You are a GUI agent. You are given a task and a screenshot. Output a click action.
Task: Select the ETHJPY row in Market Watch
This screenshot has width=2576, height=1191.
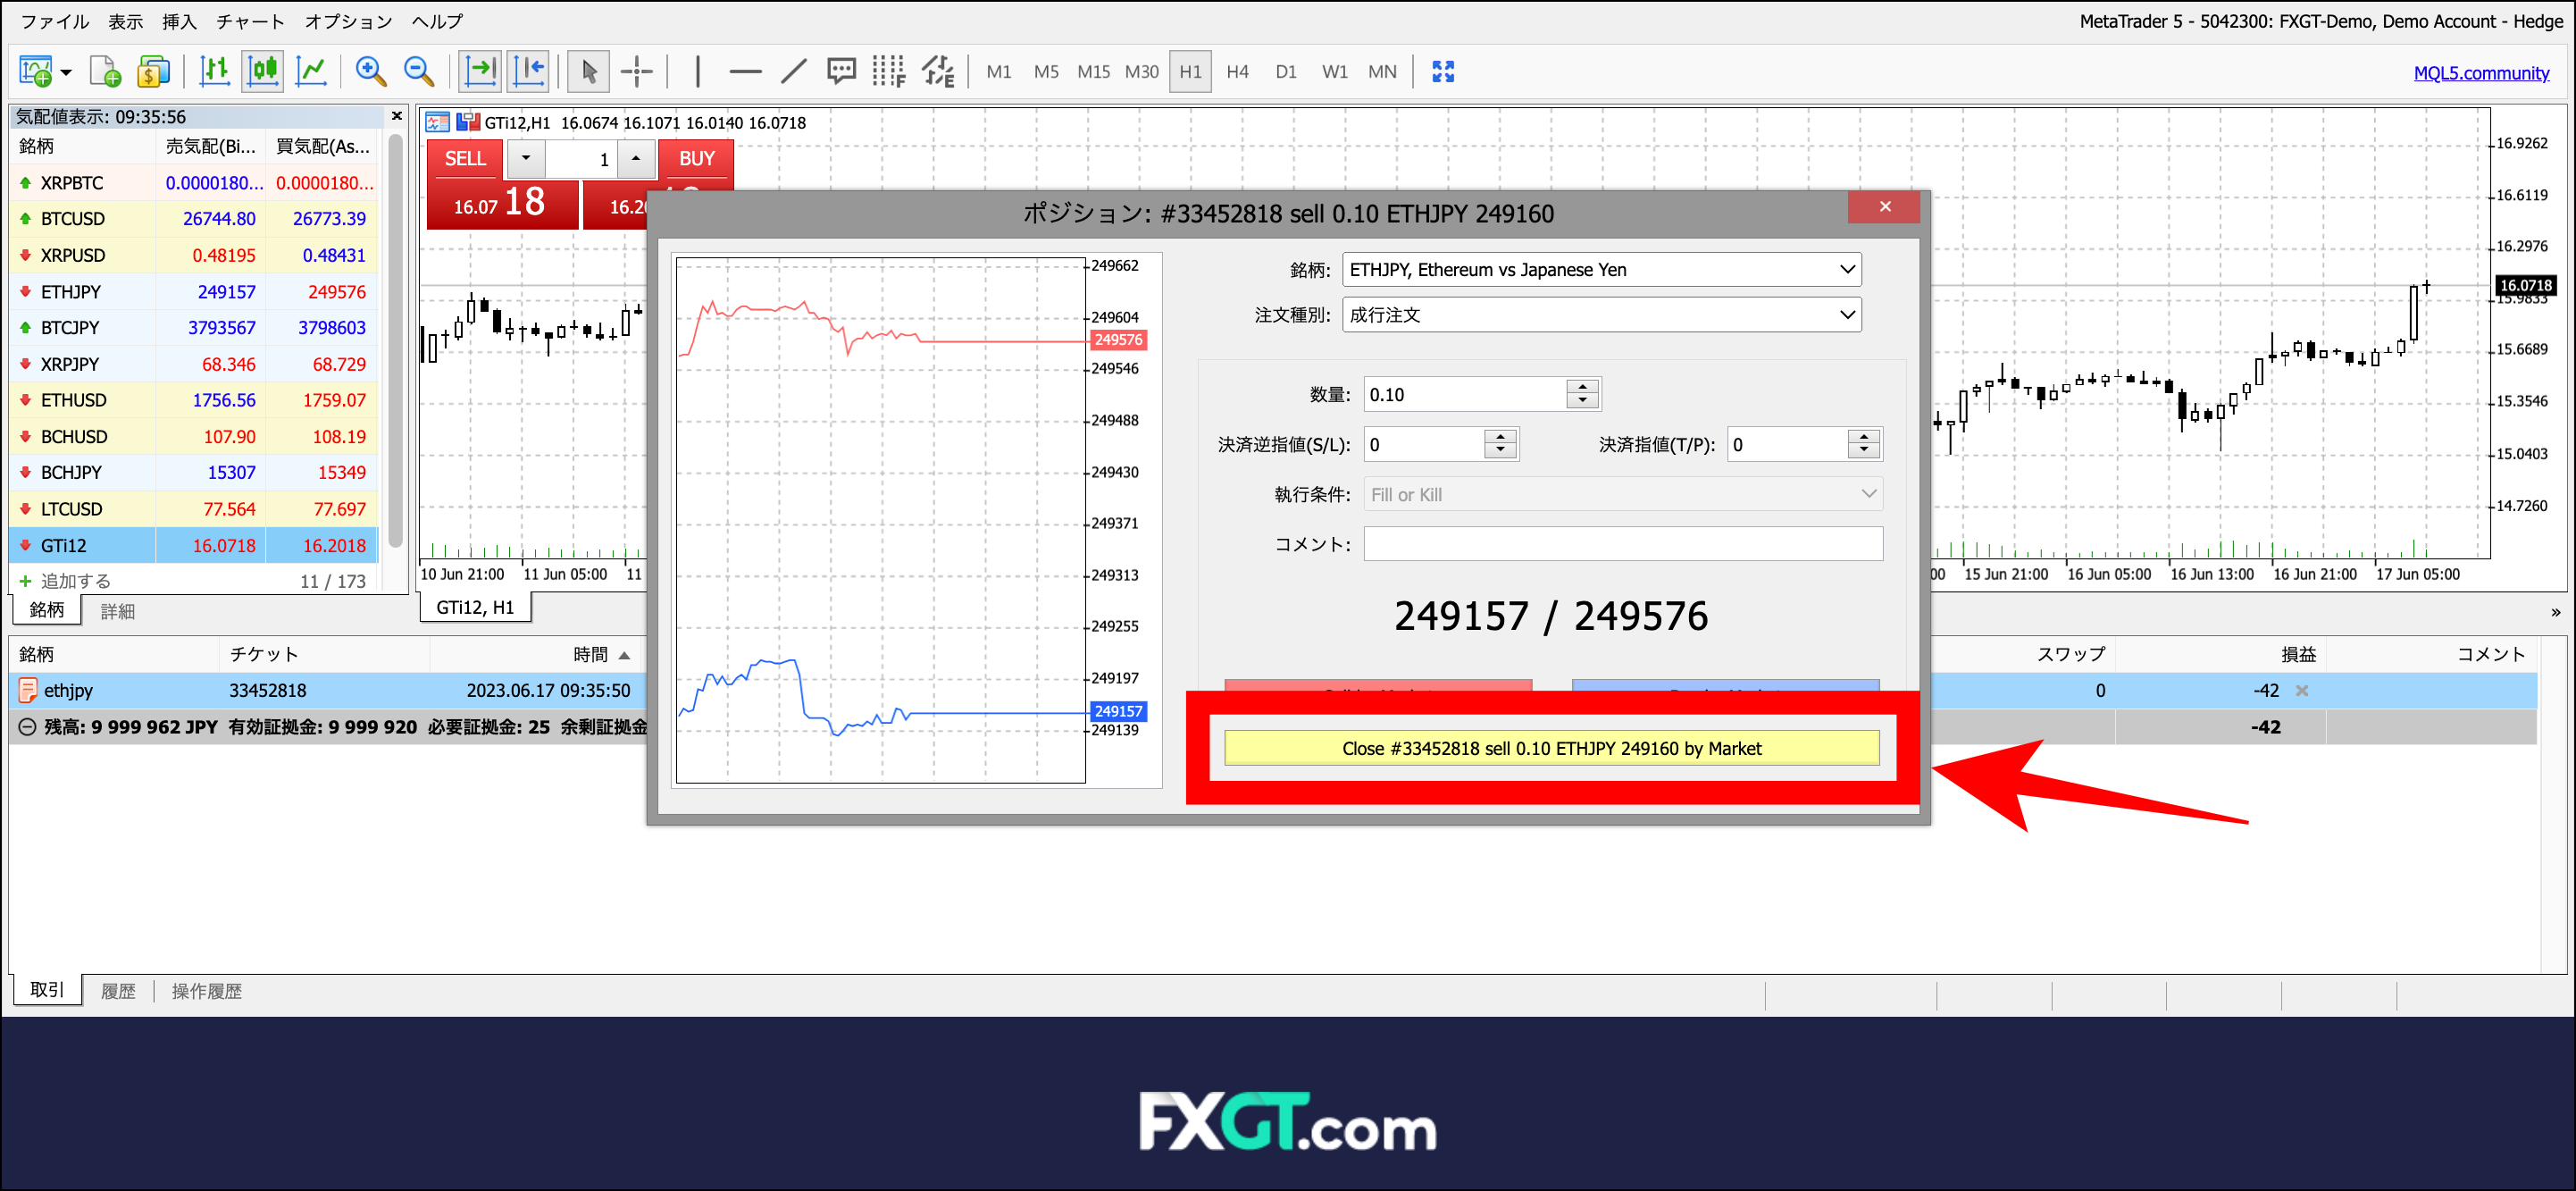click(195, 292)
